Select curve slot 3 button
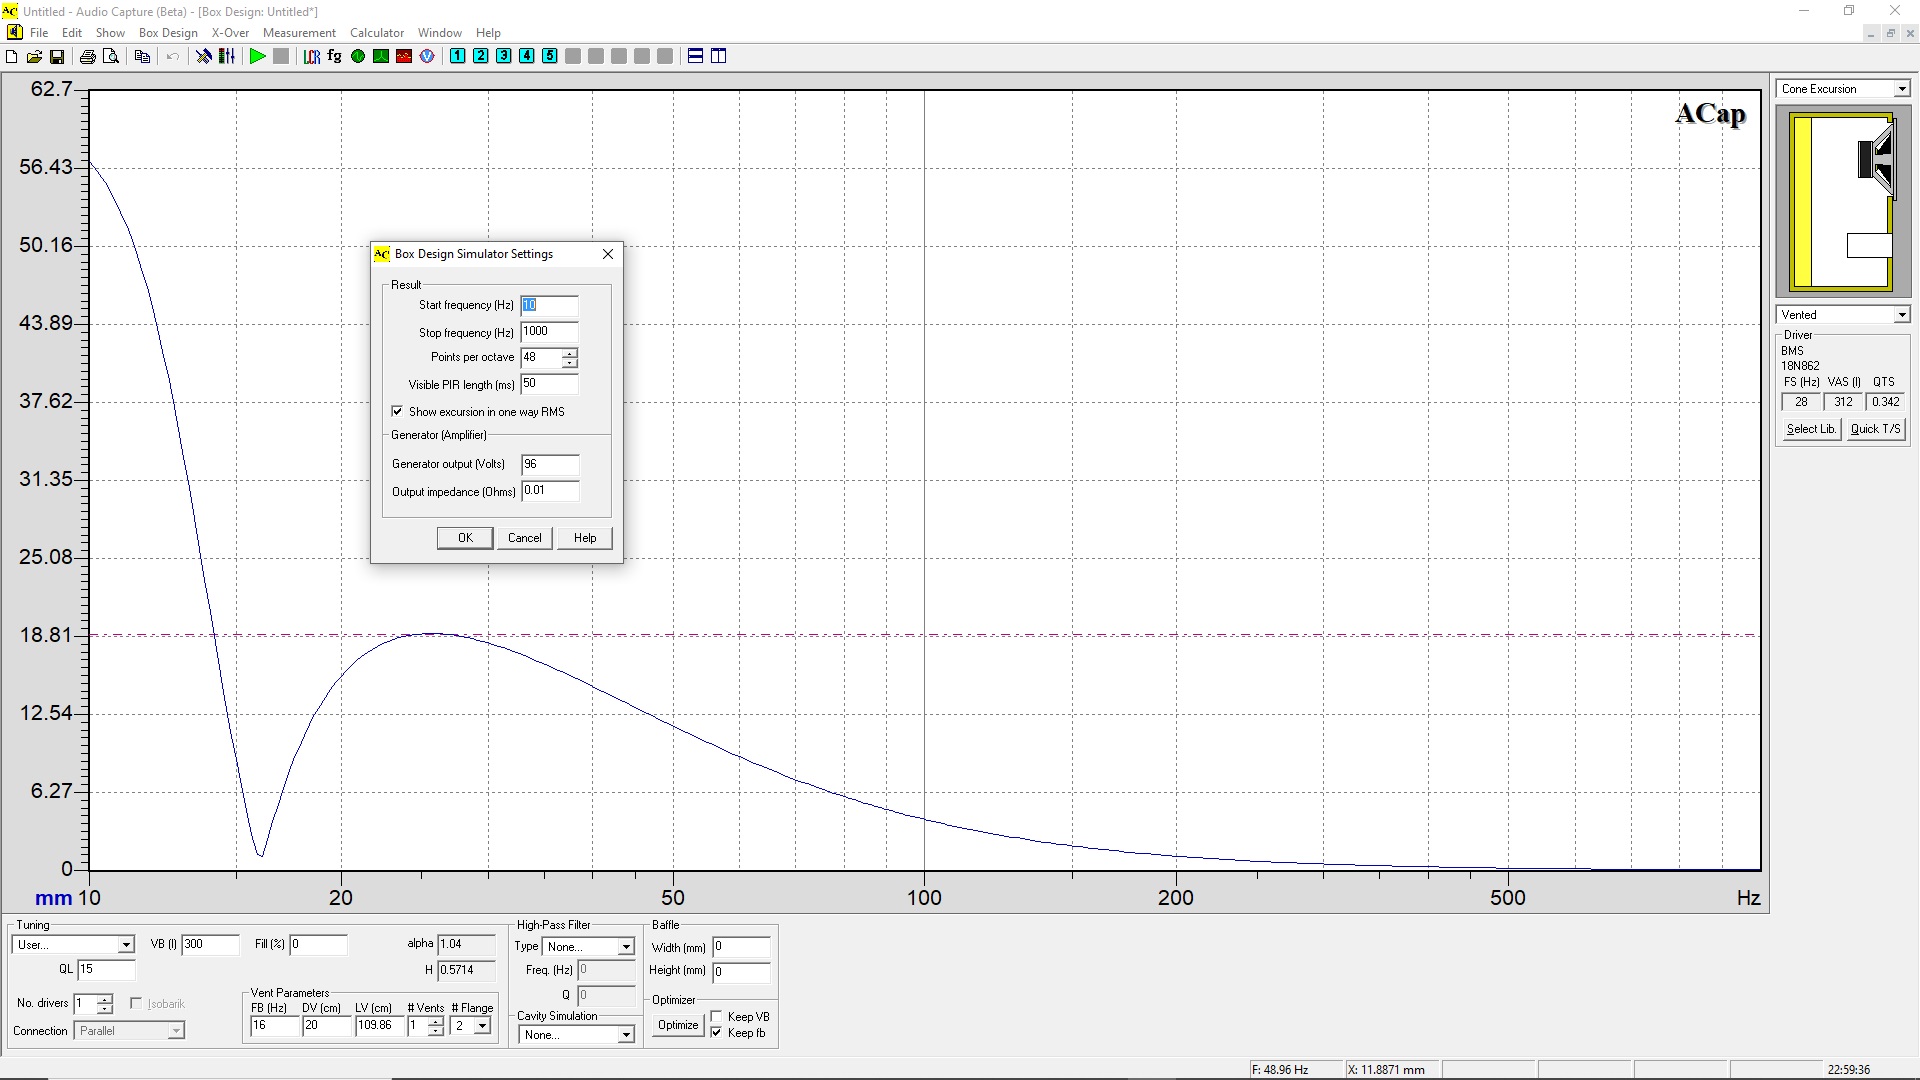Screen dimensions: 1920x1080 [x=504, y=57]
